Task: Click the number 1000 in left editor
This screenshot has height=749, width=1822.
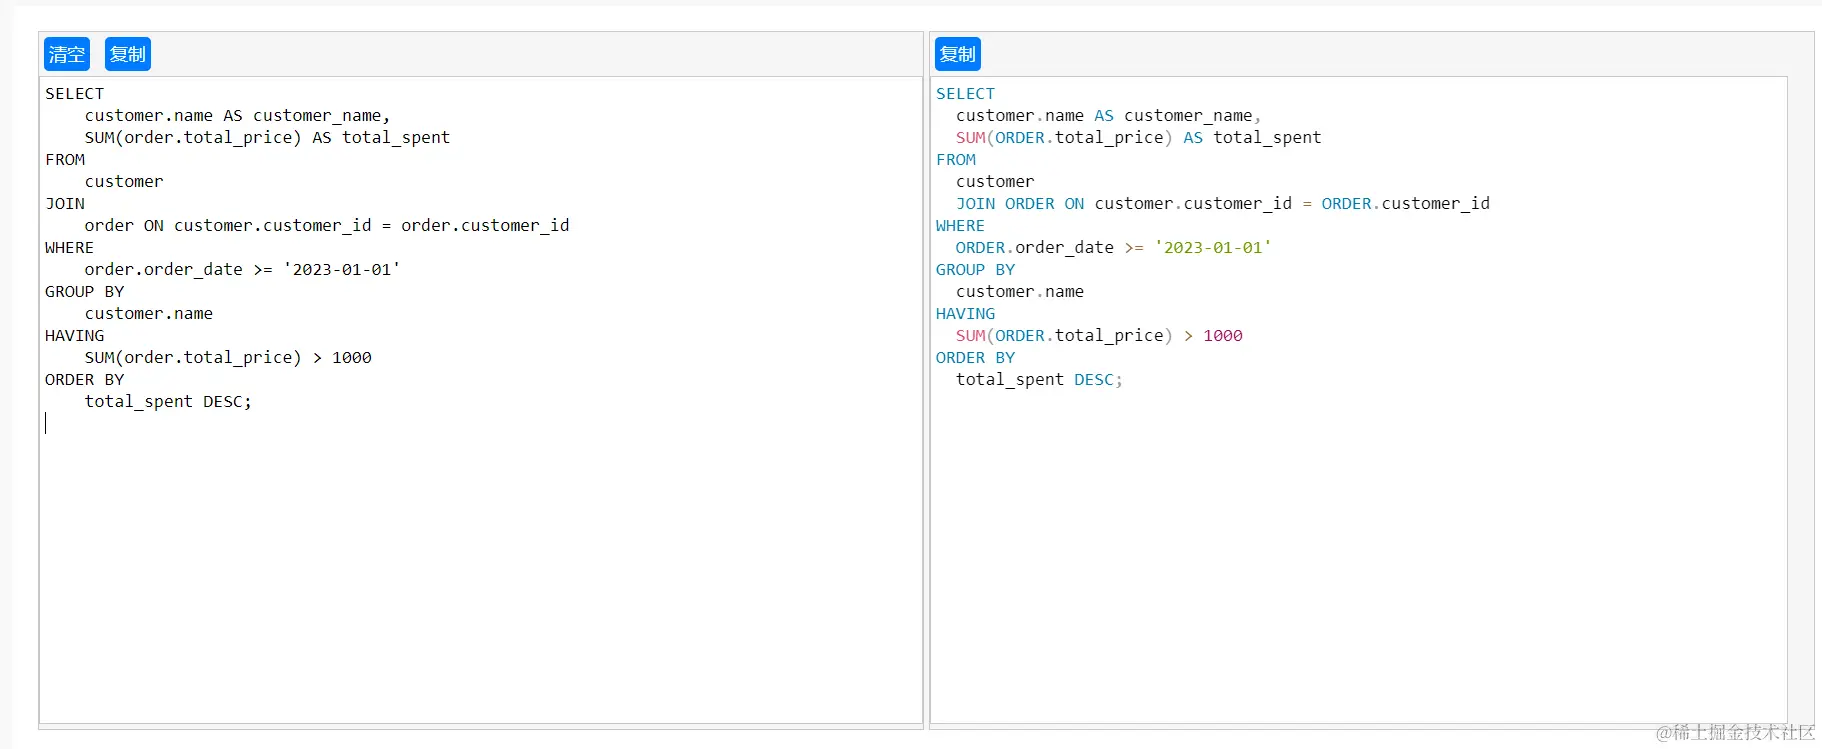Action: [351, 358]
